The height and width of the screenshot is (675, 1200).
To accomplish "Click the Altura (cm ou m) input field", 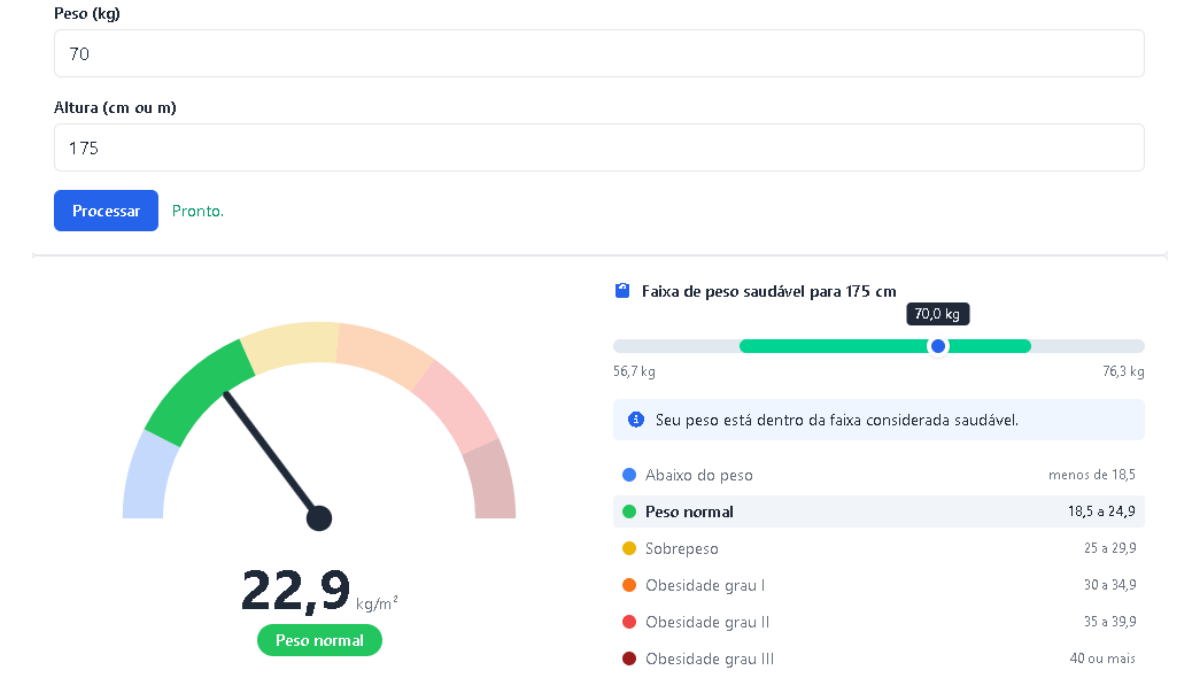I will click(x=599, y=148).
